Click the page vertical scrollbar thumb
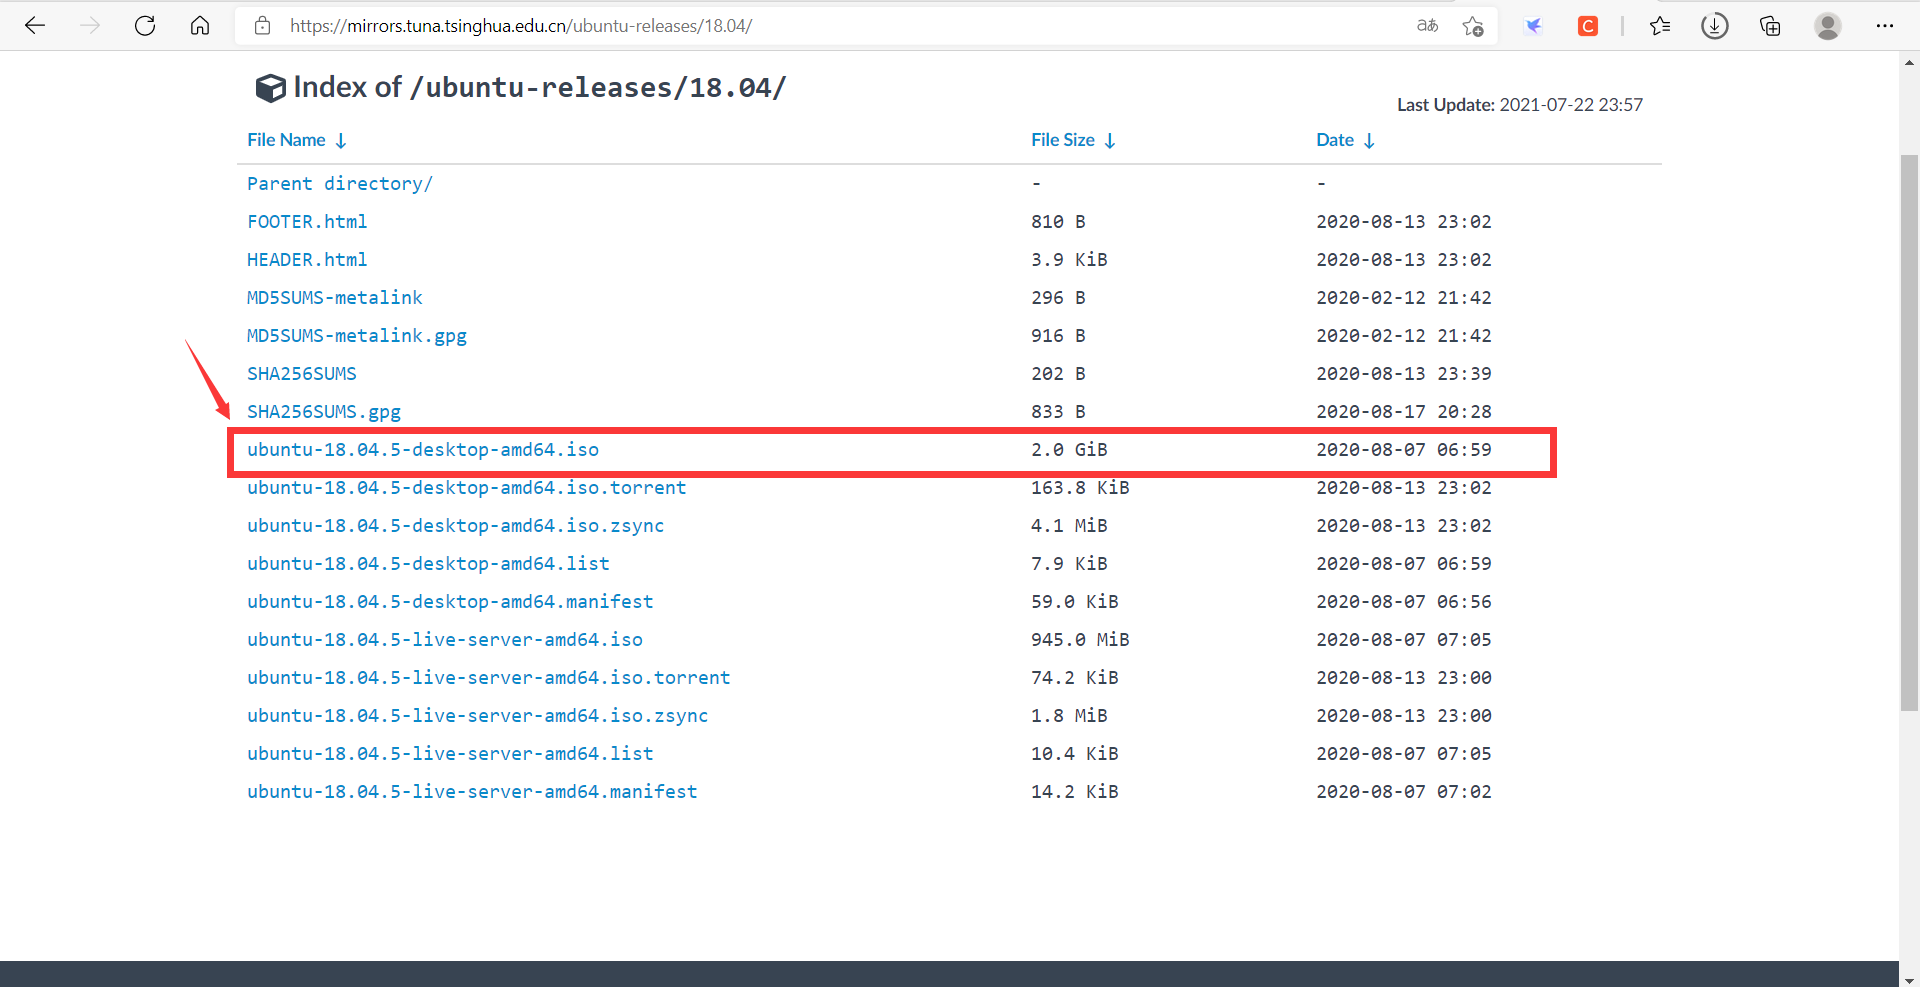 point(1909,432)
